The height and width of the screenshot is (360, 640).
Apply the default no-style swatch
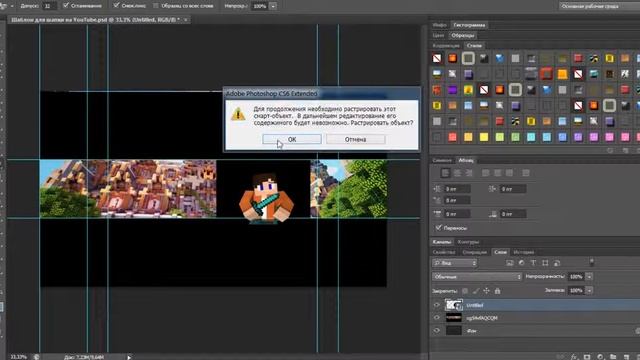coord(437,58)
